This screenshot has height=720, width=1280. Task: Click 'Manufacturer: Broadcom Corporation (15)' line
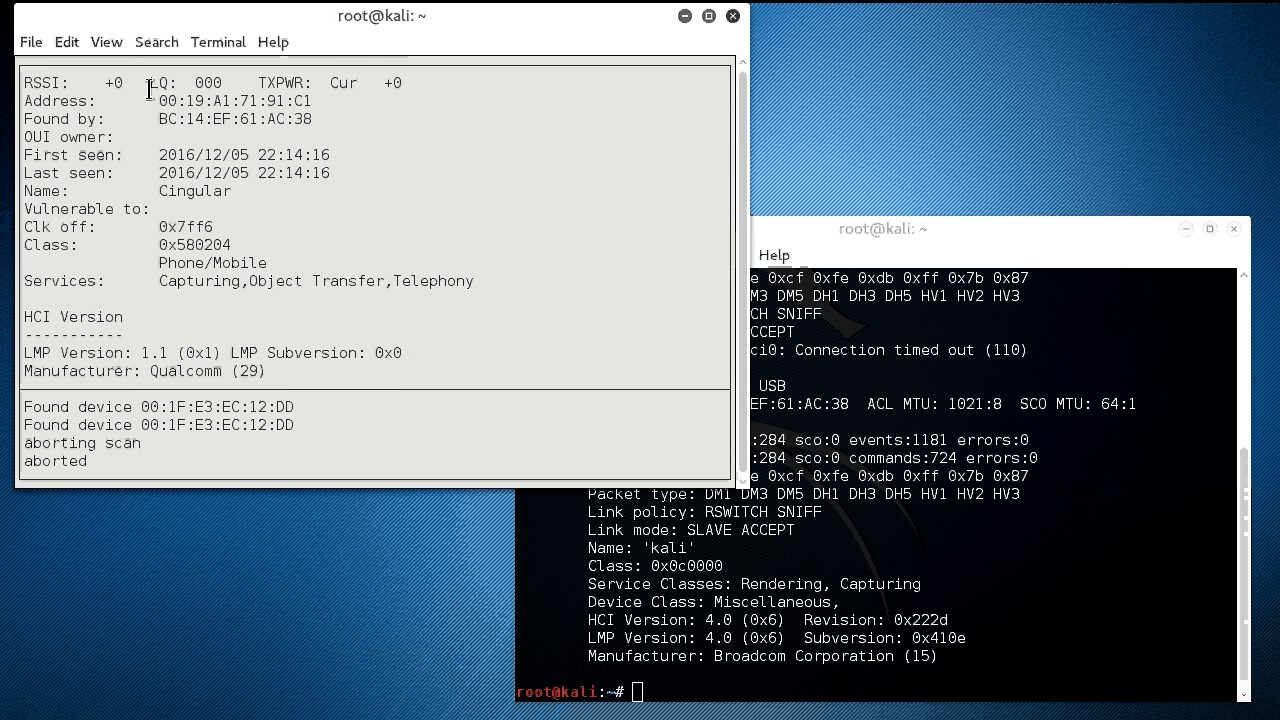[x=763, y=656]
